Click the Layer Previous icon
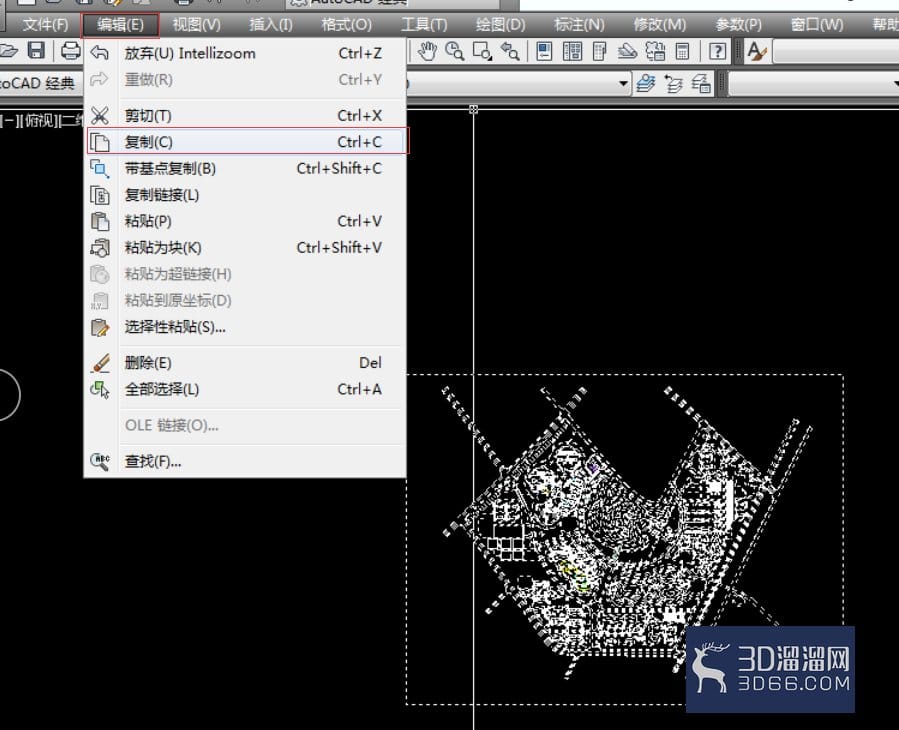This screenshot has width=899, height=730. tap(674, 84)
